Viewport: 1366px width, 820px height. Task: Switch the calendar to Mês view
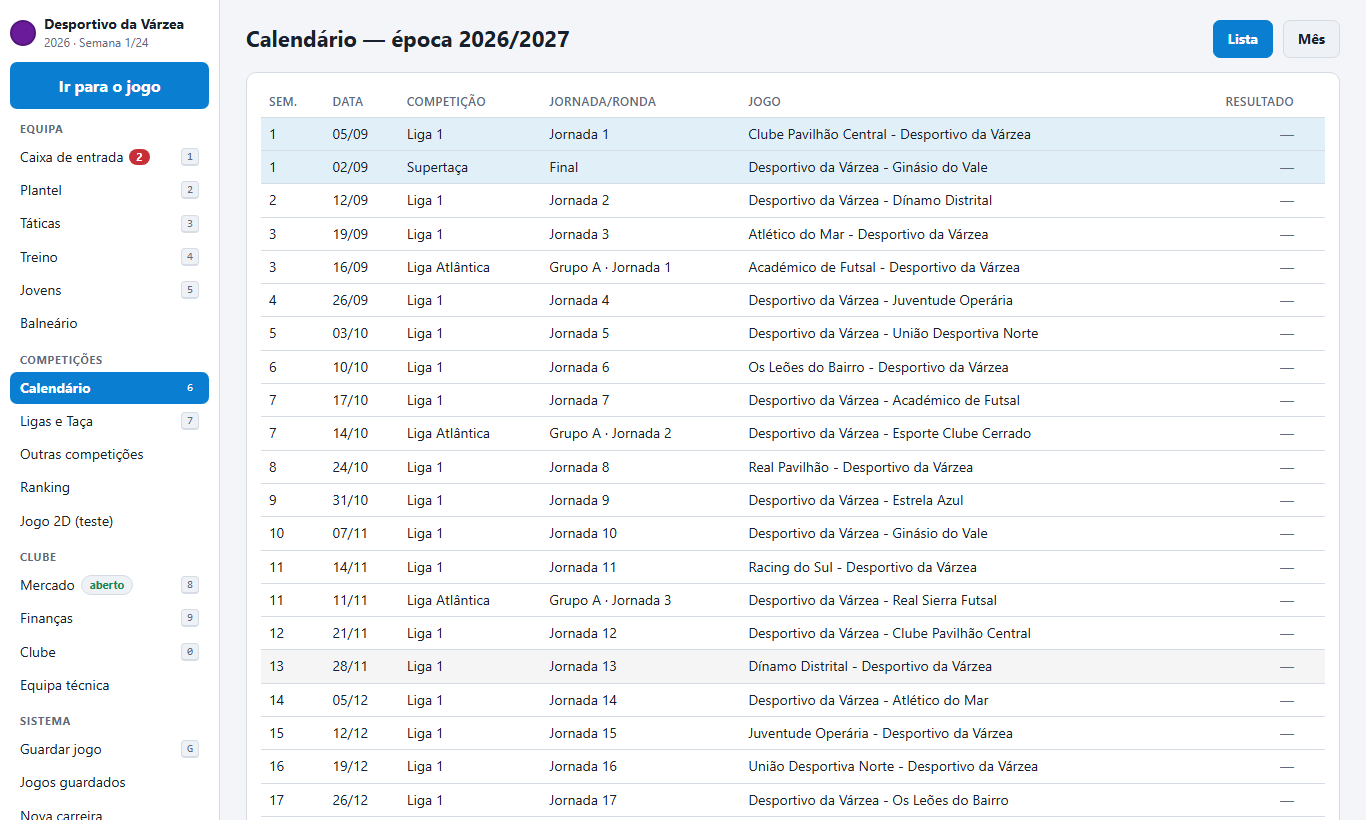point(1311,39)
